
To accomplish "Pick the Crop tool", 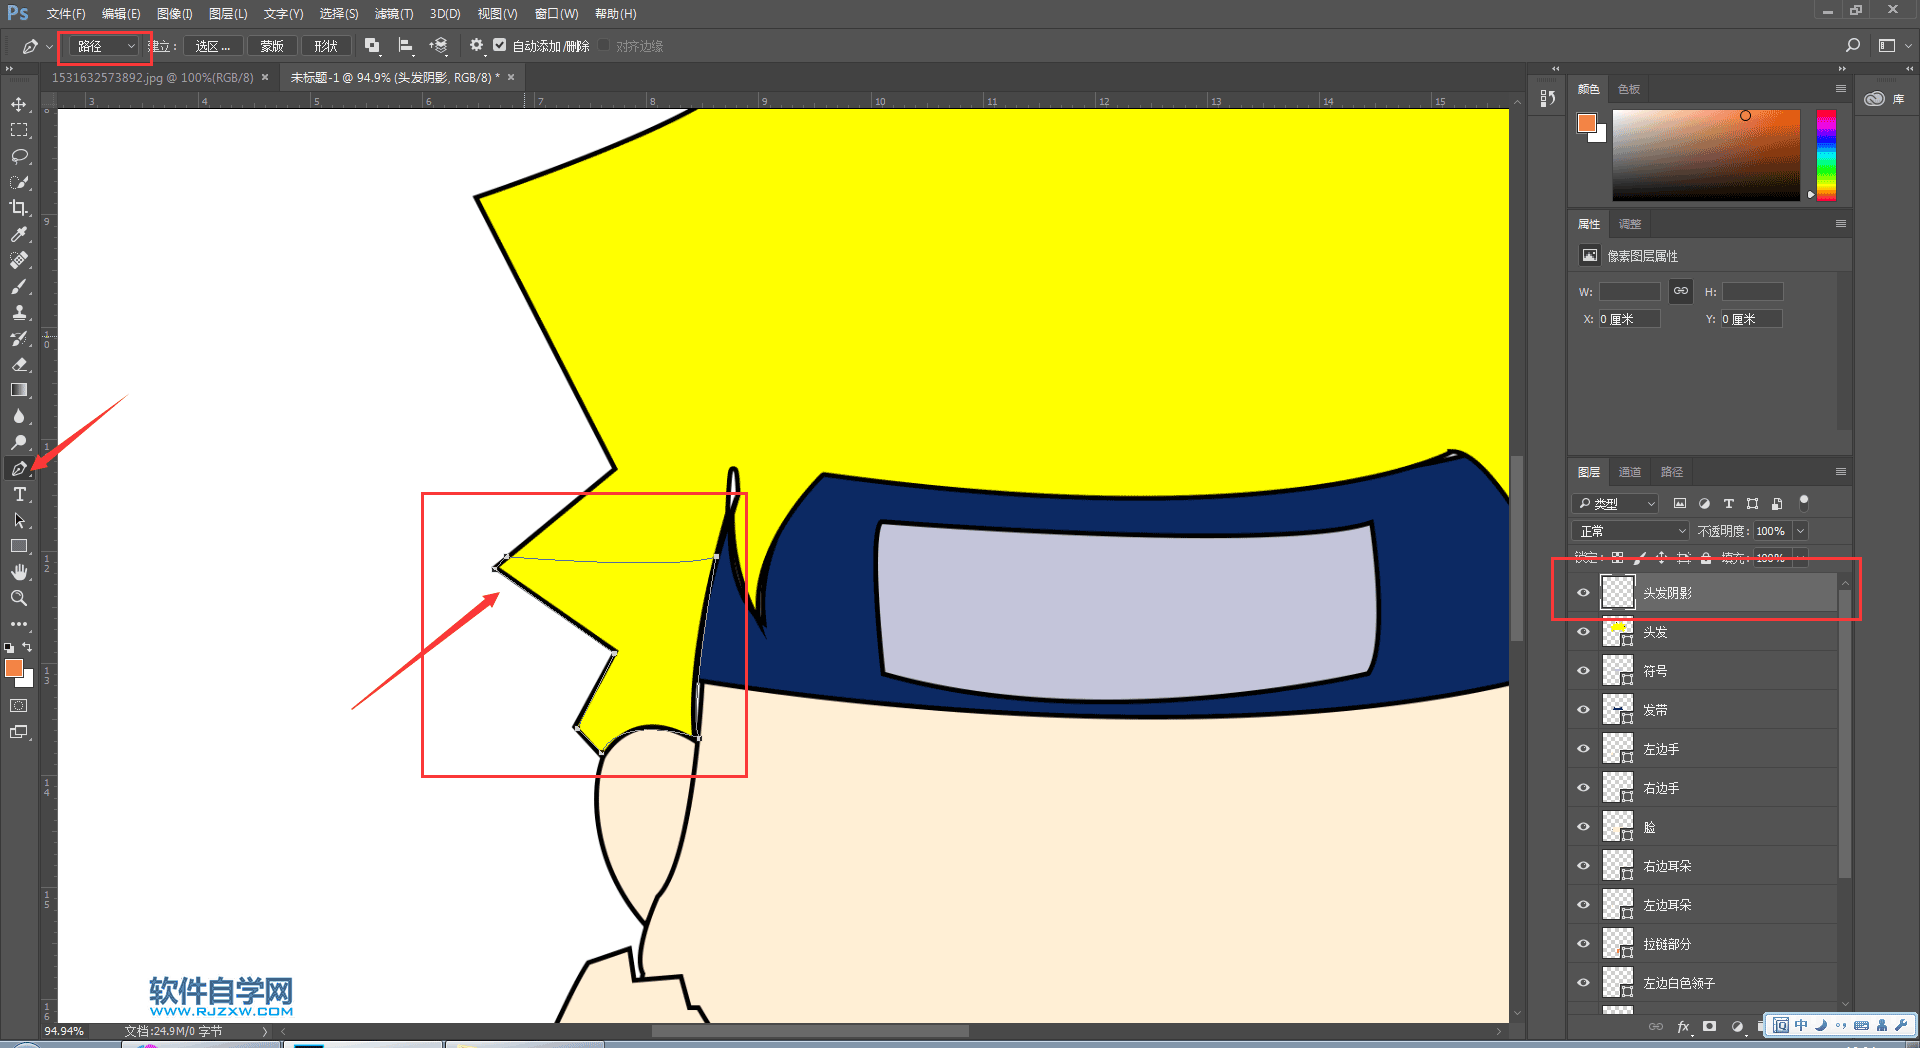I will [19, 208].
